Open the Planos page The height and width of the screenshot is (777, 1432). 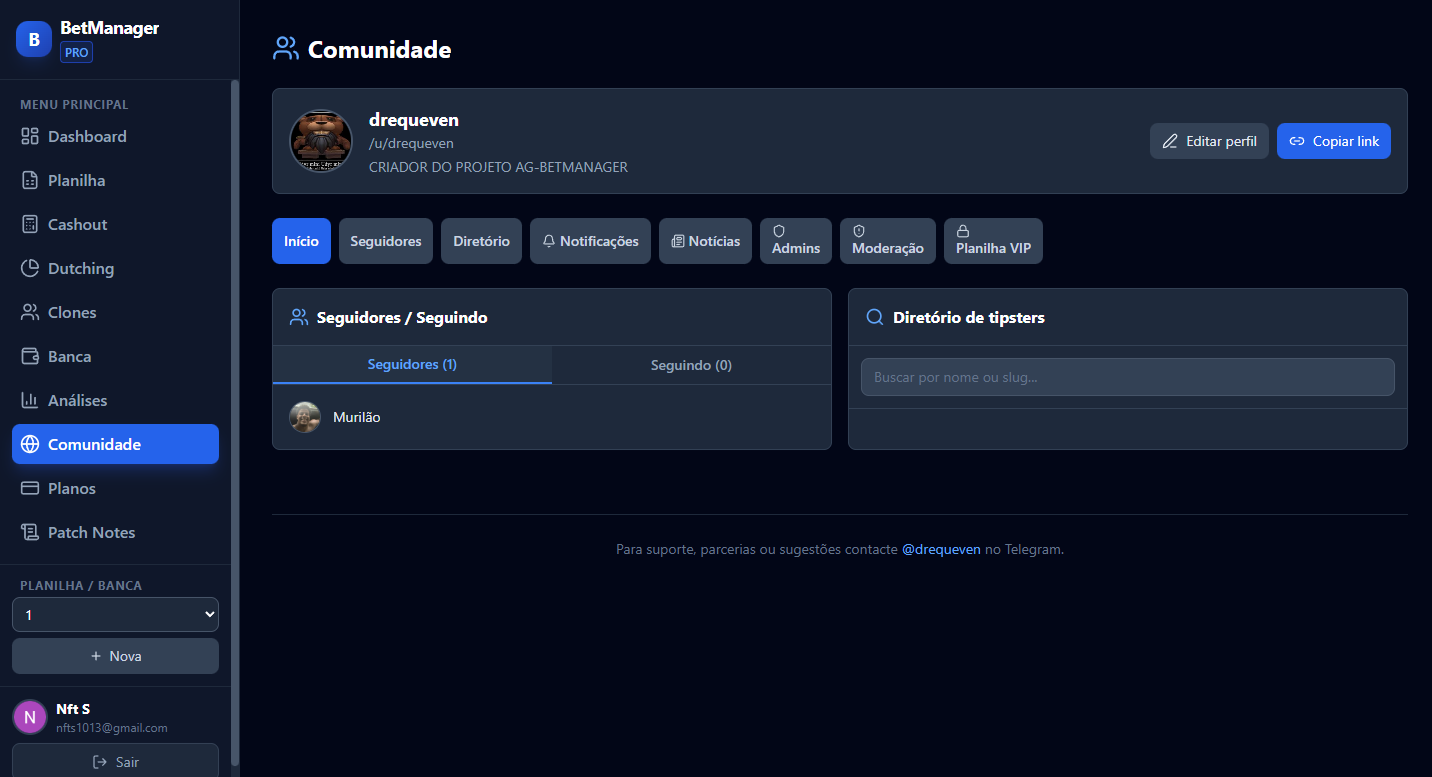coord(70,488)
